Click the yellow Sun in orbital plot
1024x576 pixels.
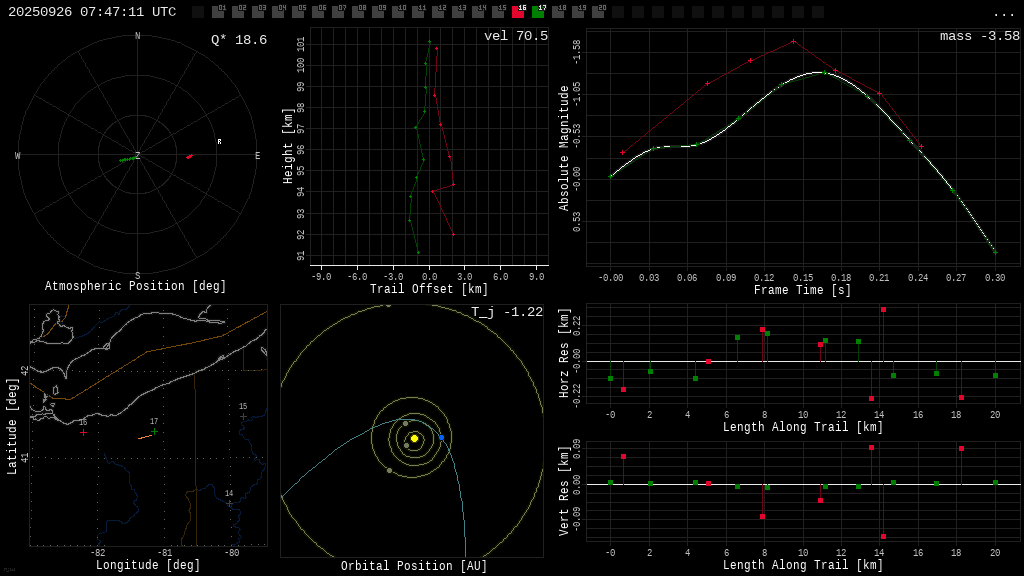click(414, 438)
